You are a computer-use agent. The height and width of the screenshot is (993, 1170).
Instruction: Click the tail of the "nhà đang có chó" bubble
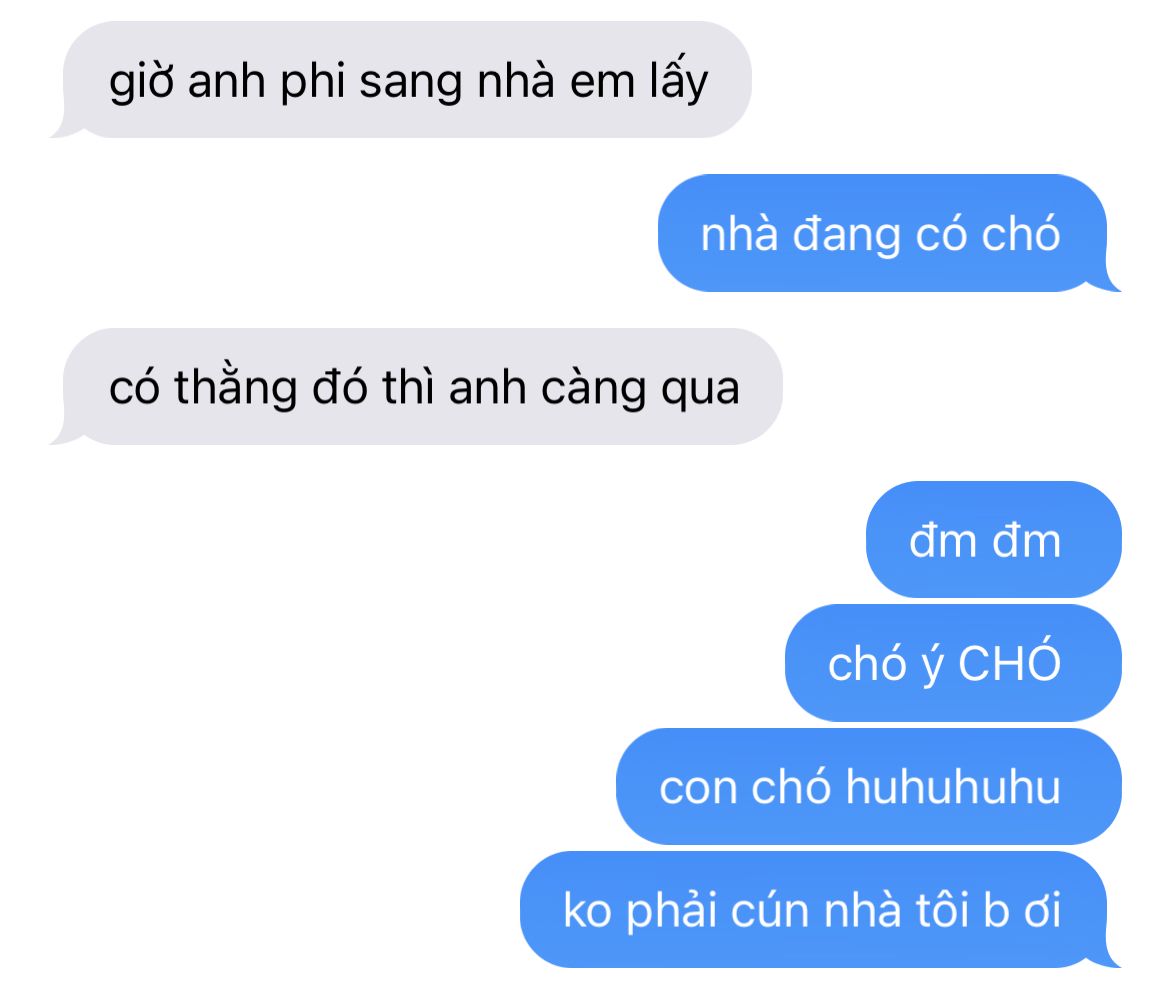(1107, 284)
